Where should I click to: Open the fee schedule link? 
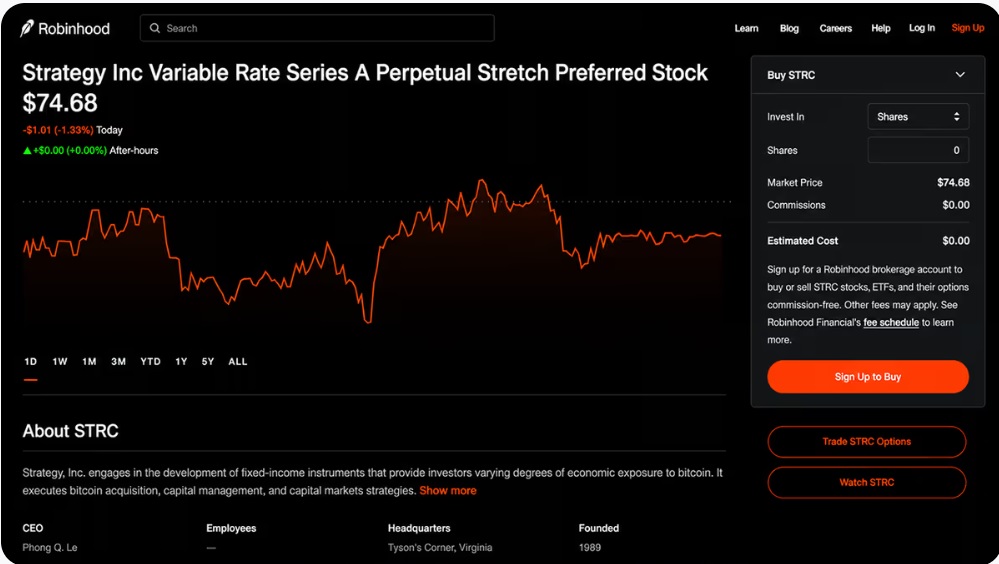pyautogui.click(x=891, y=322)
